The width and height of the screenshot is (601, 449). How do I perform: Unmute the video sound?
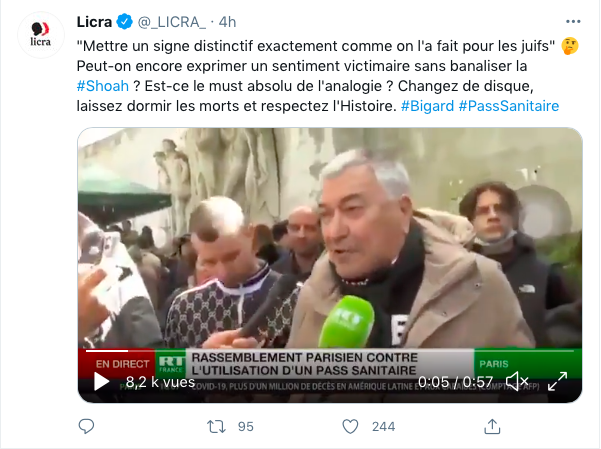tap(517, 382)
